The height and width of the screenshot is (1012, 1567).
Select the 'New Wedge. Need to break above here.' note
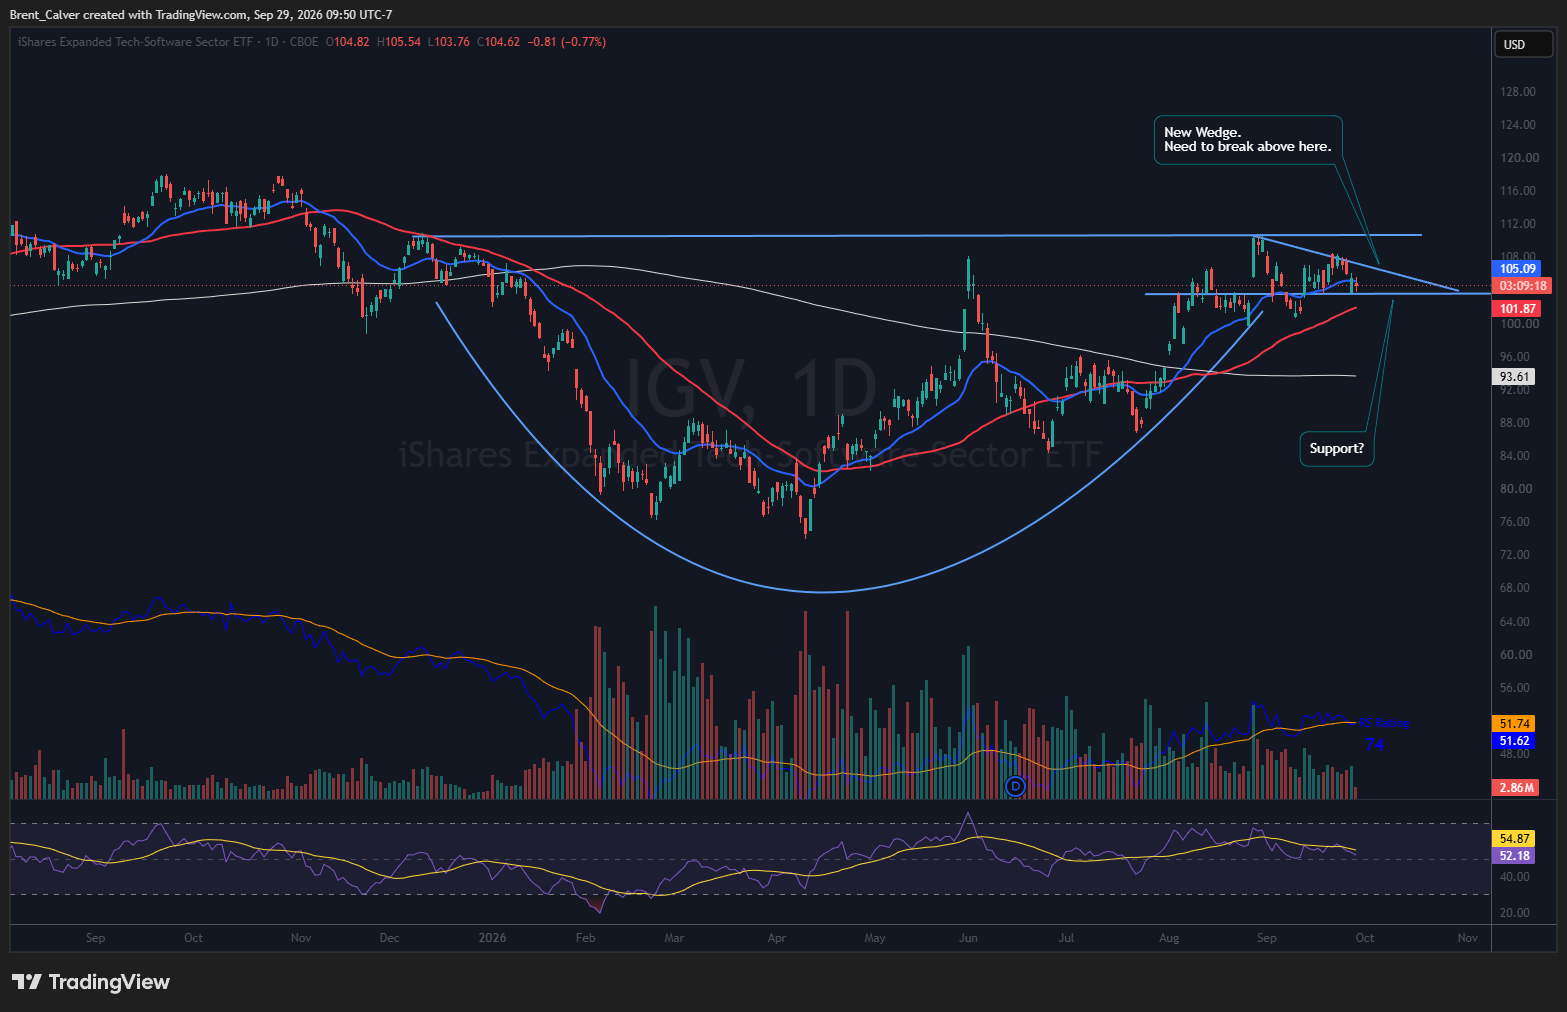[x=1247, y=140]
